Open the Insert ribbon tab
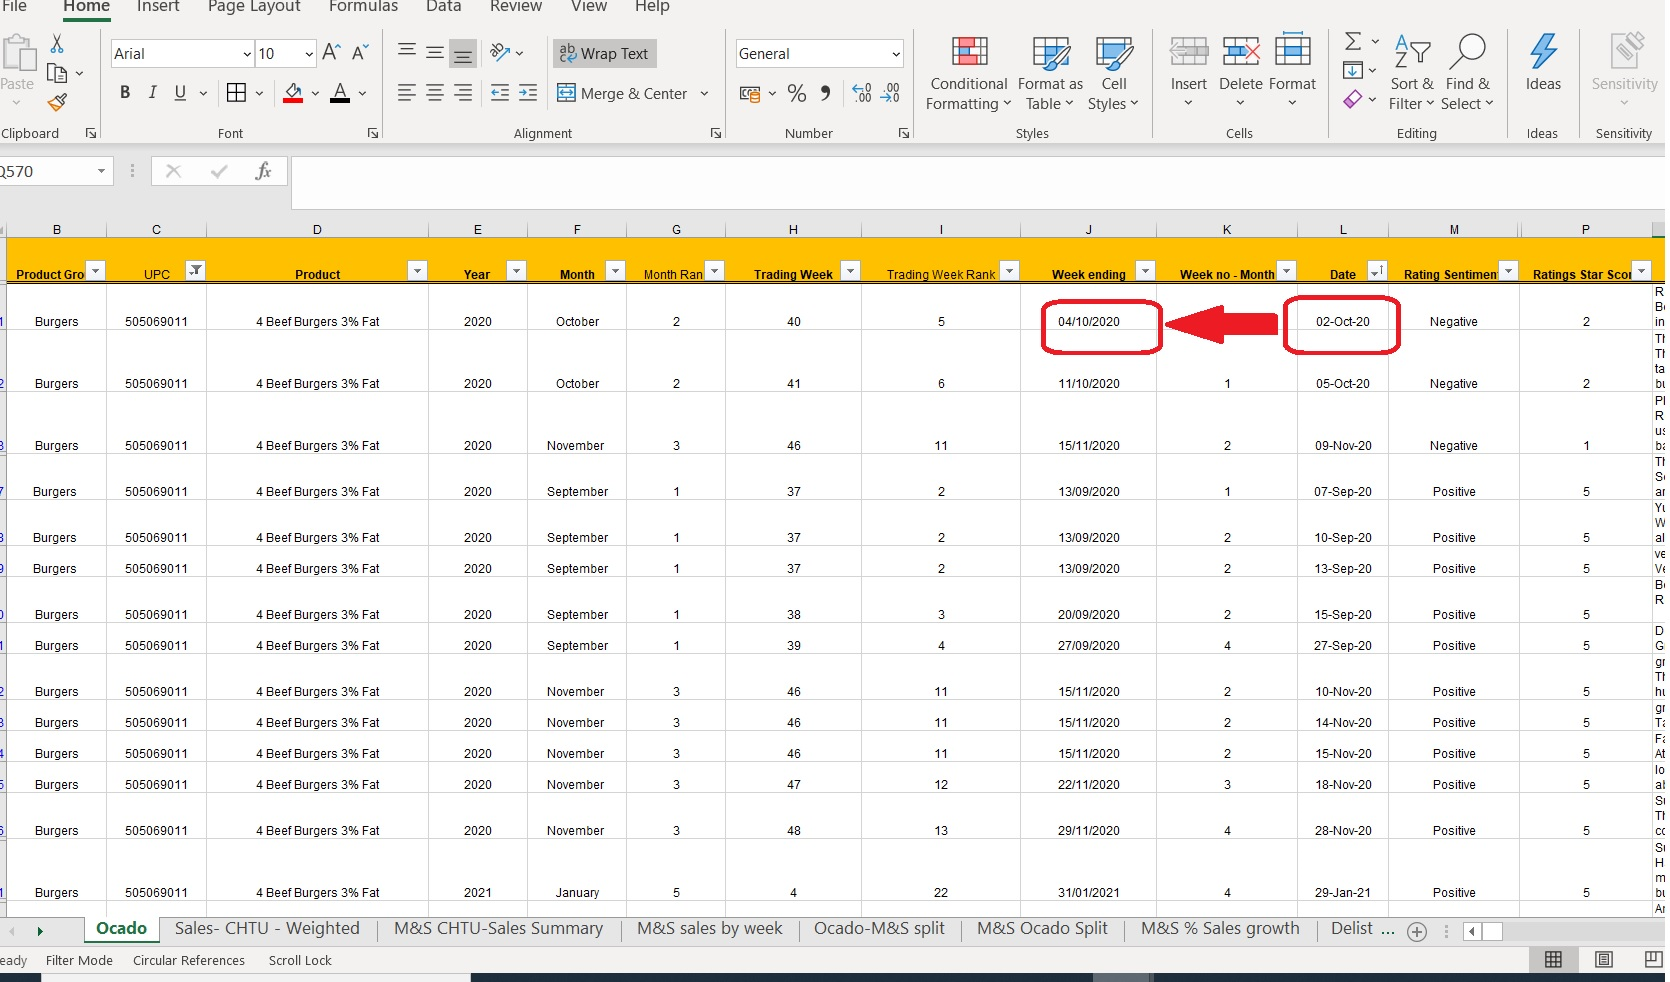The height and width of the screenshot is (982, 1670). (x=158, y=7)
